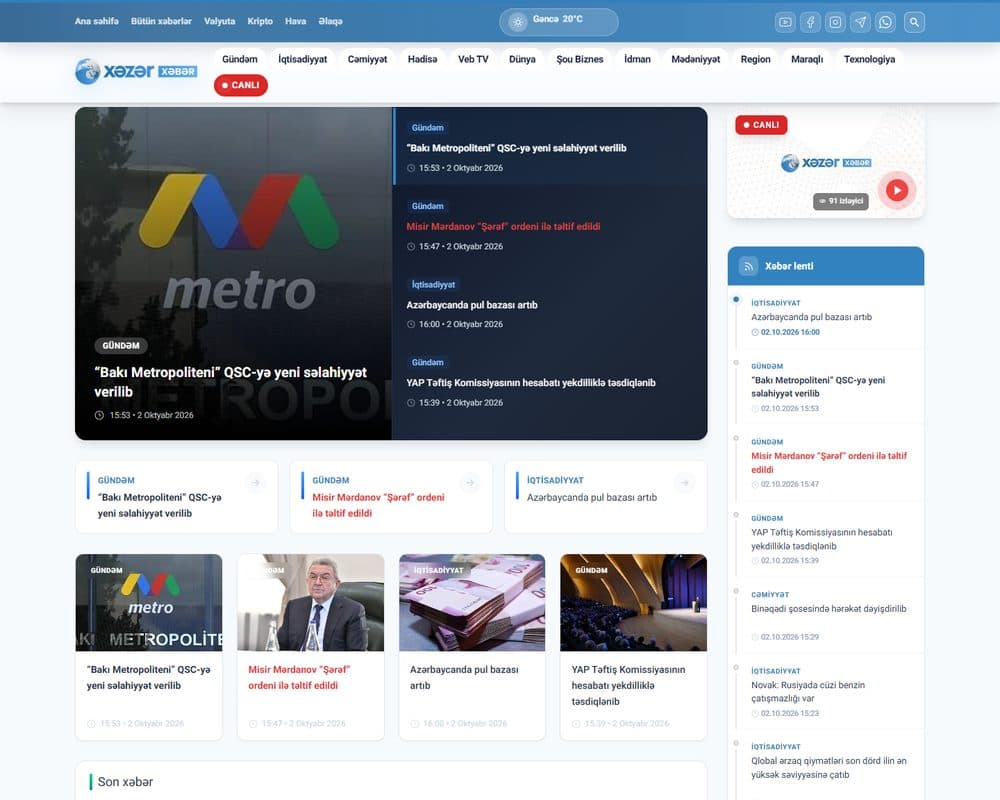Open the Hava link in top bar
1000x800 pixels.
295,21
